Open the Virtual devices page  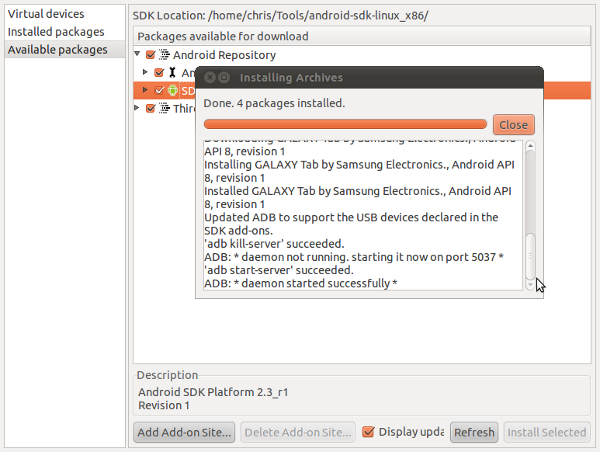tap(46, 14)
